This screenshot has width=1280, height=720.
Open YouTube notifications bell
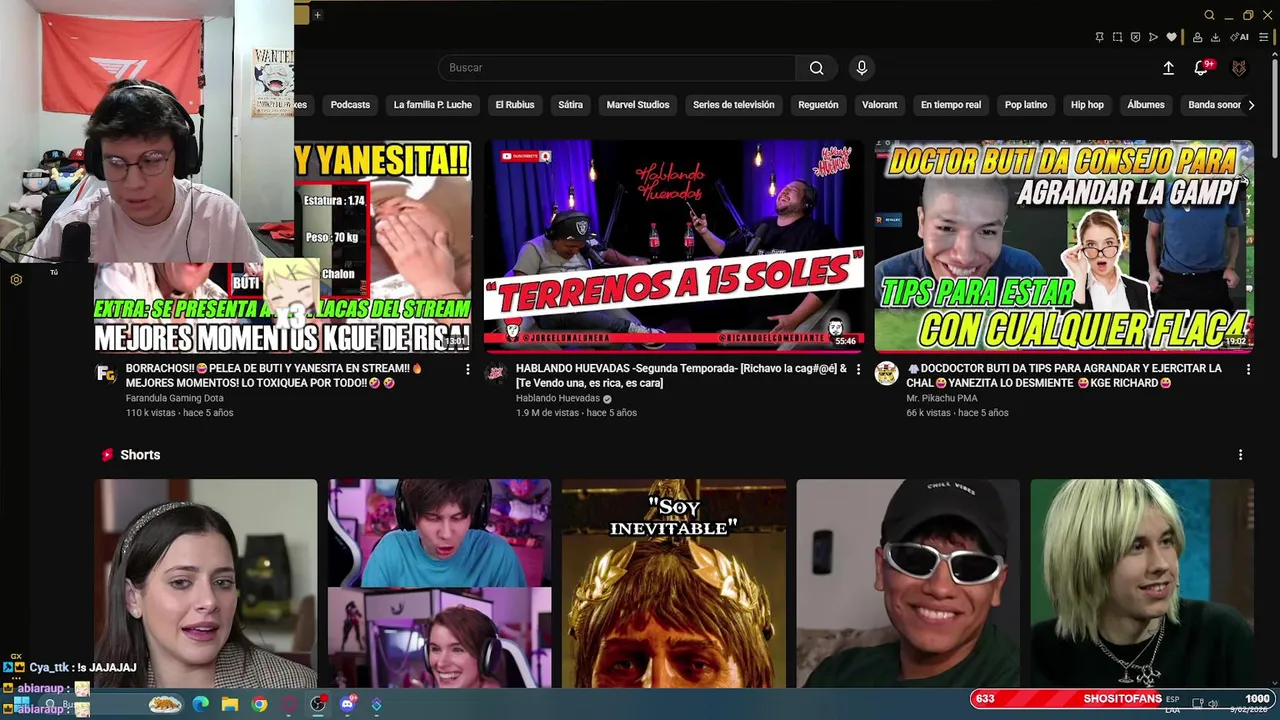[x=1201, y=68]
